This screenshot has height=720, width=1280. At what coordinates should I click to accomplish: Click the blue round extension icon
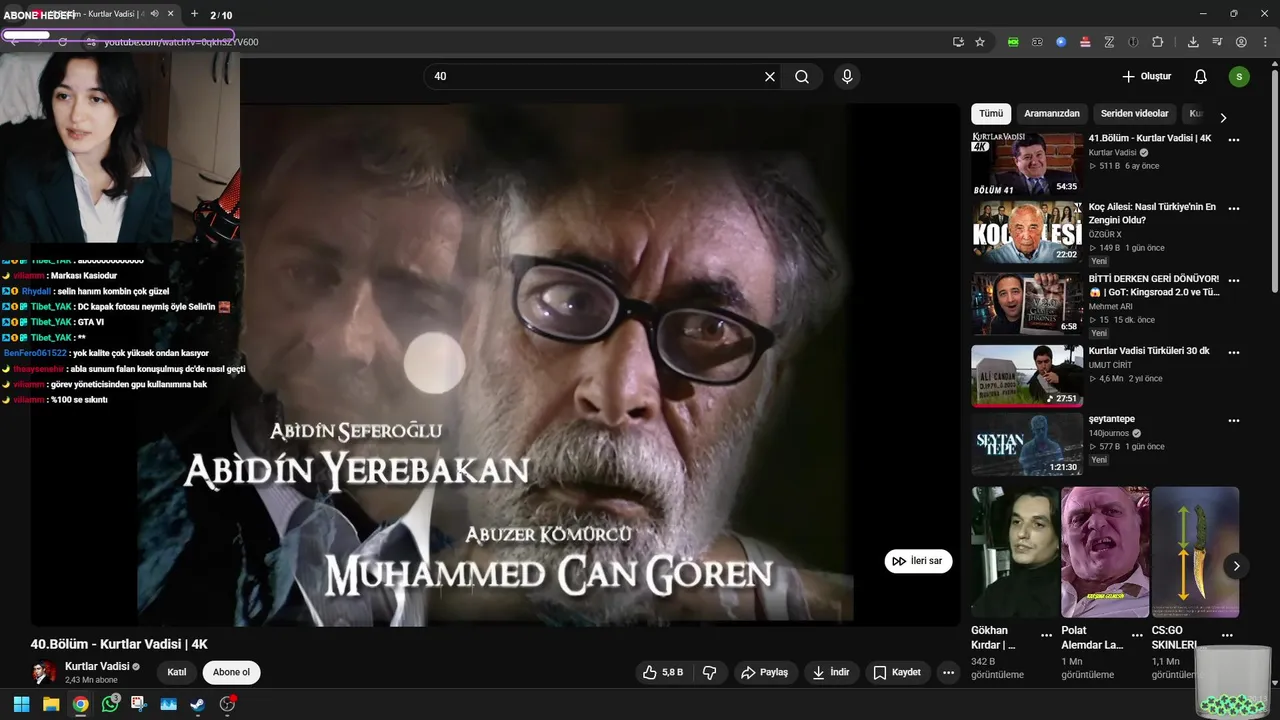(1061, 42)
